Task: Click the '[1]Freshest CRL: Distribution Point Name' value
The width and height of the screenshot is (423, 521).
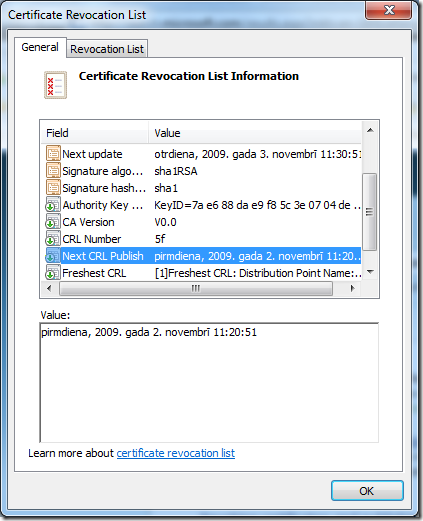Action: click(x=258, y=273)
